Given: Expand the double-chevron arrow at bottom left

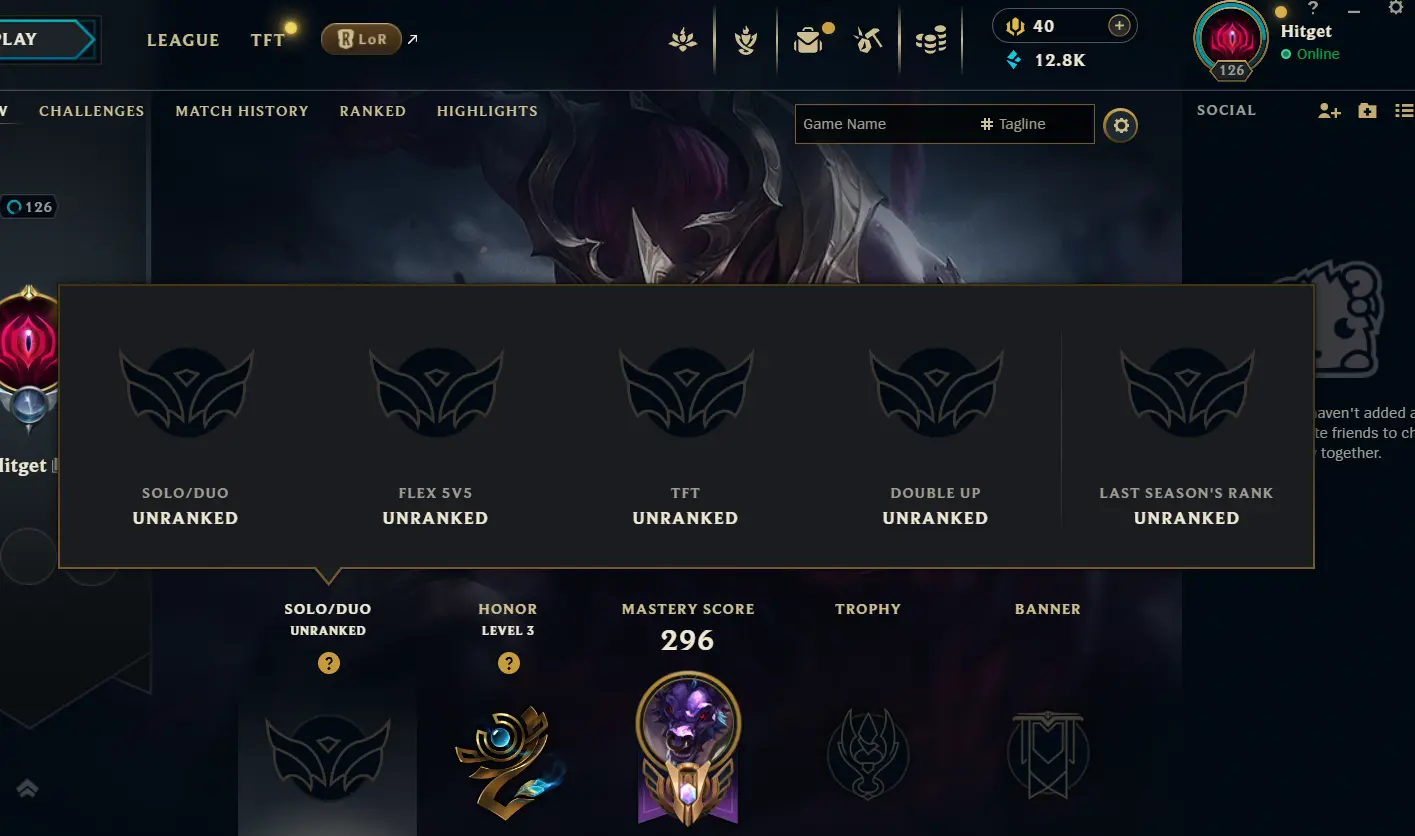Looking at the screenshot, I should [x=28, y=789].
